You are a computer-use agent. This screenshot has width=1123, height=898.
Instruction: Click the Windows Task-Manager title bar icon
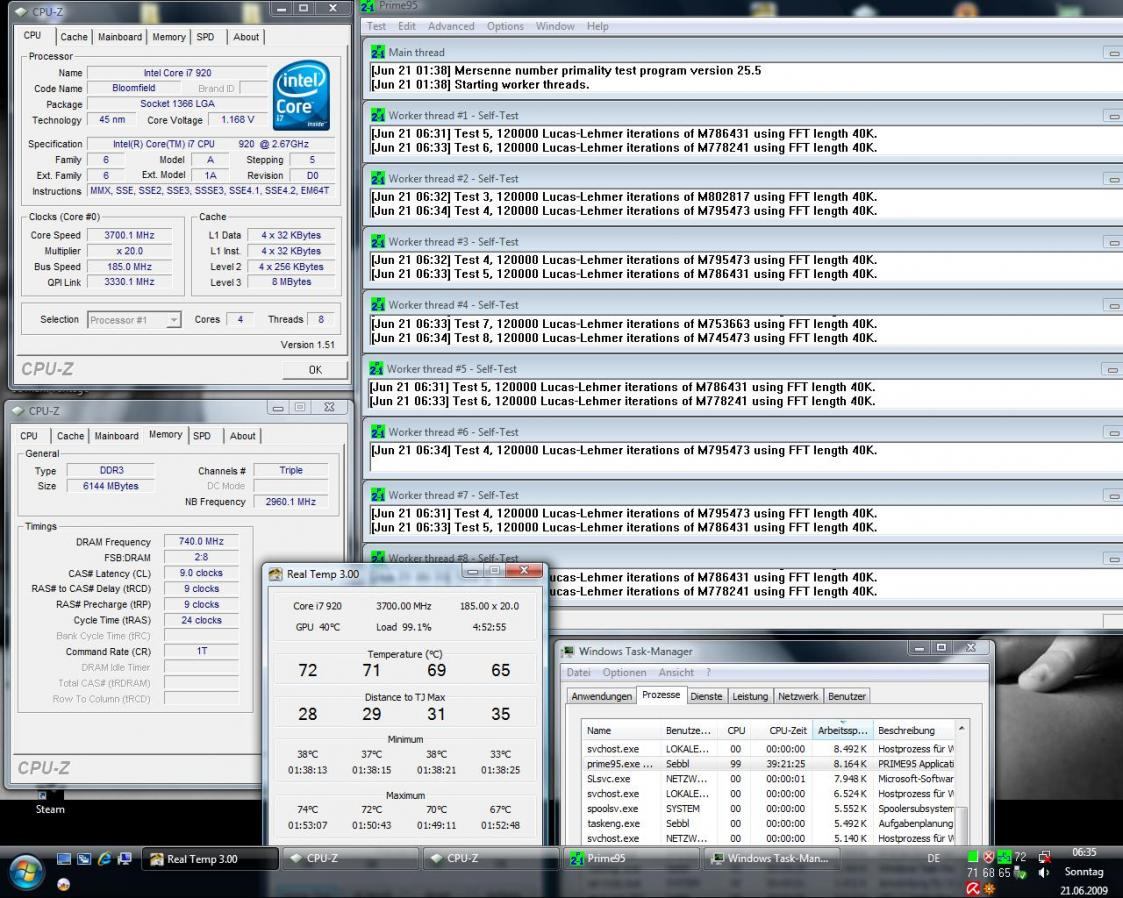[568, 651]
